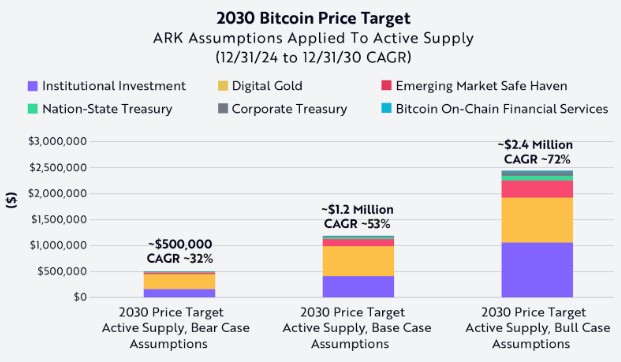Click the purple segment of the Base Case bar
Screen dimensions: 621x362
[358, 286]
